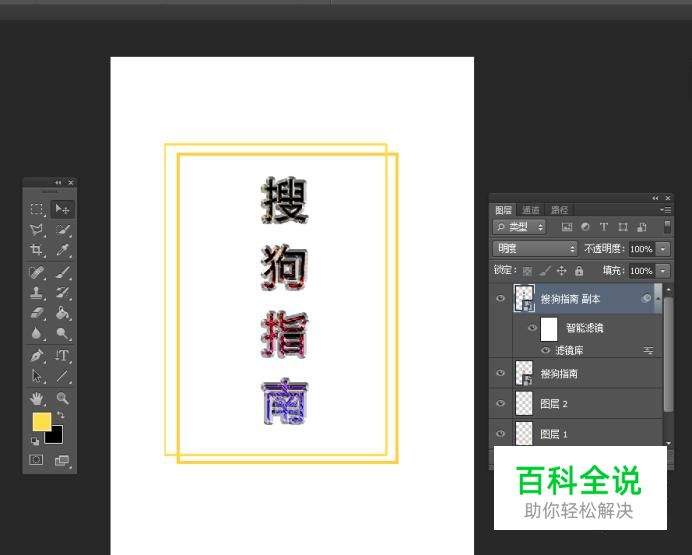Reset default foreground and background colors

click(35, 441)
